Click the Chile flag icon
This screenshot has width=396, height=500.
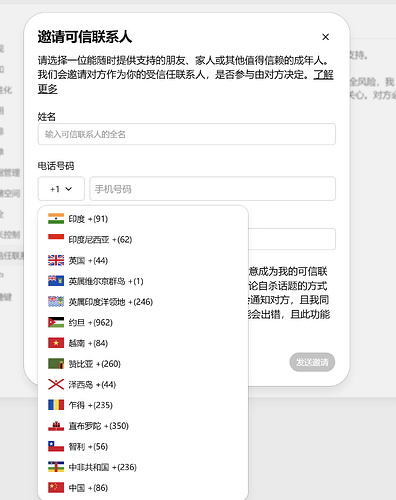click(56, 446)
